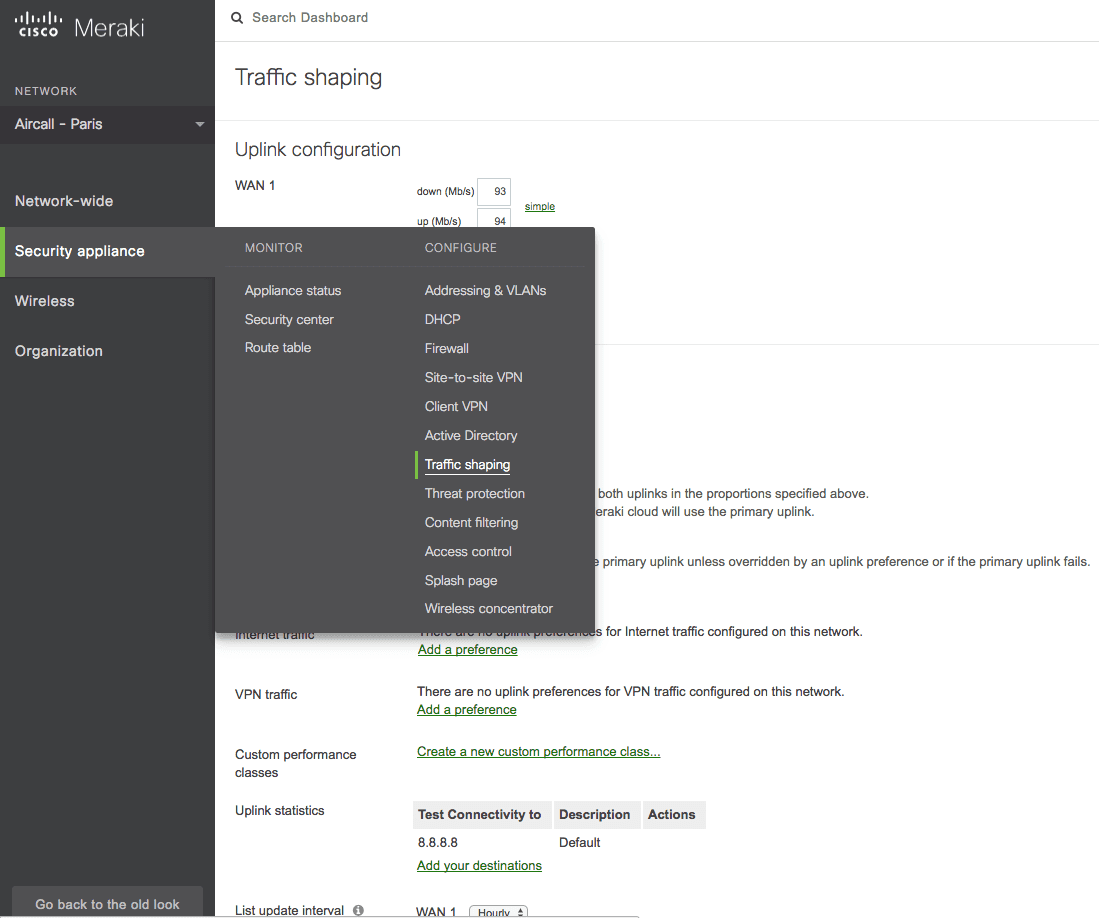
Task: Click the search magnifier icon
Action: point(237,18)
